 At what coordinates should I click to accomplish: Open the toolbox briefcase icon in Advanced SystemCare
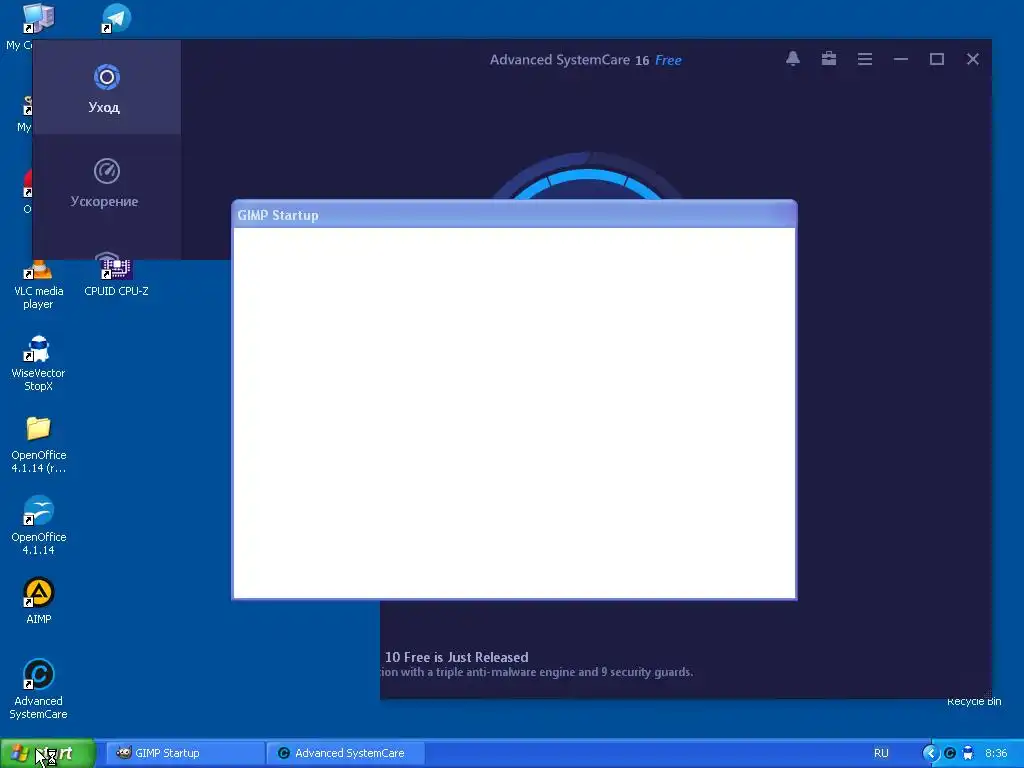pyautogui.click(x=829, y=59)
